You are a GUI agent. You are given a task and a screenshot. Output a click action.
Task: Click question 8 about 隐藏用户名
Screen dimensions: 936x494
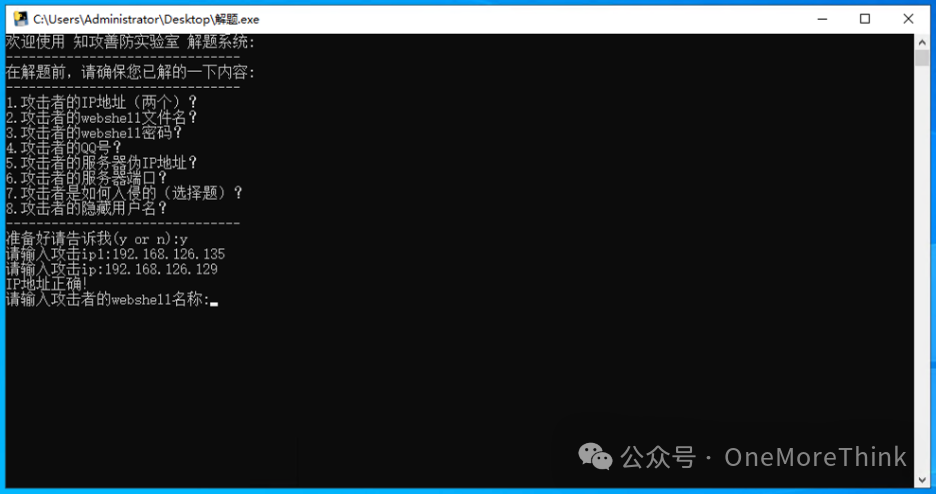[x=87, y=208]
